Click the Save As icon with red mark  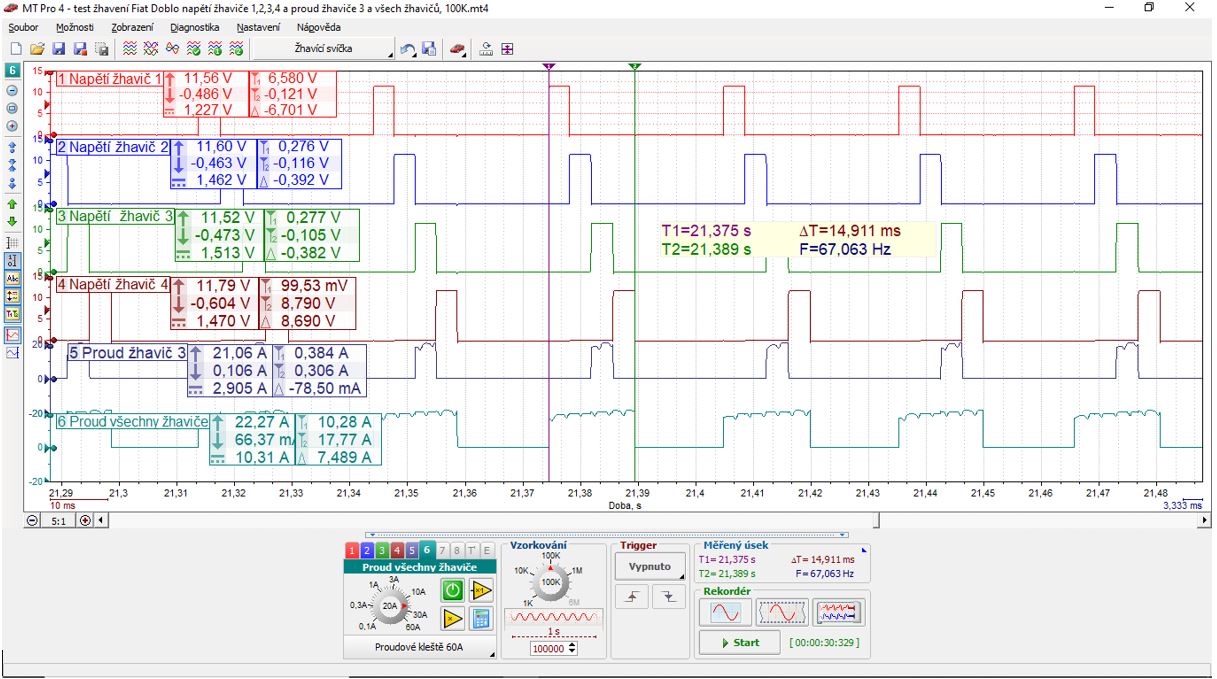pos(79,48)
